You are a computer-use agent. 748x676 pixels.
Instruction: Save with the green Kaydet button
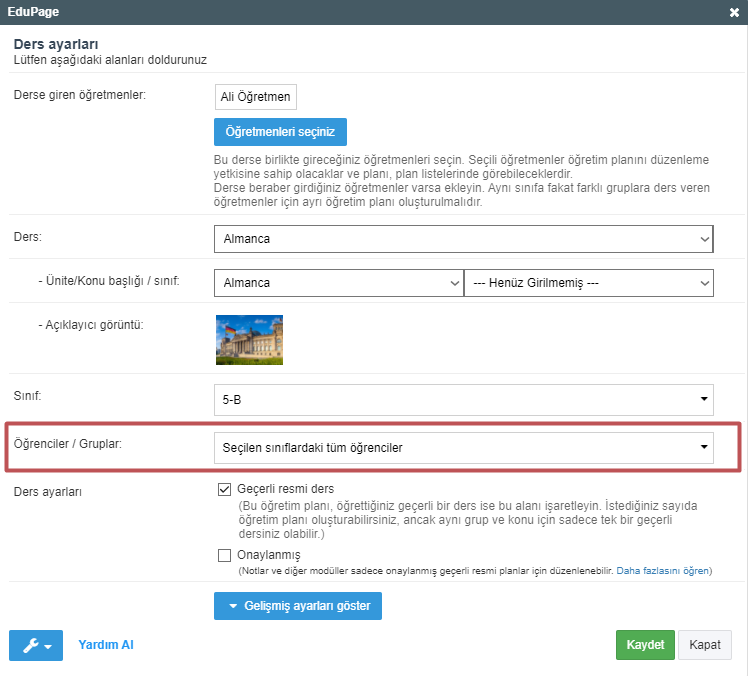coord(645,645)
